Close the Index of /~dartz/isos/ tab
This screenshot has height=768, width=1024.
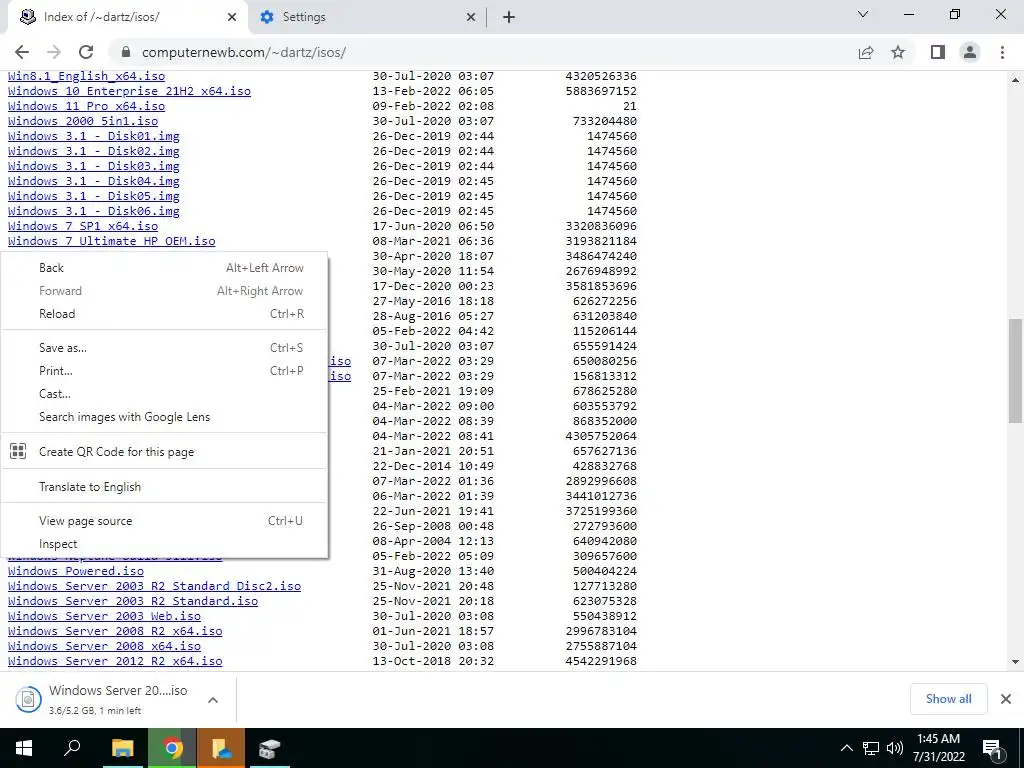232,17
